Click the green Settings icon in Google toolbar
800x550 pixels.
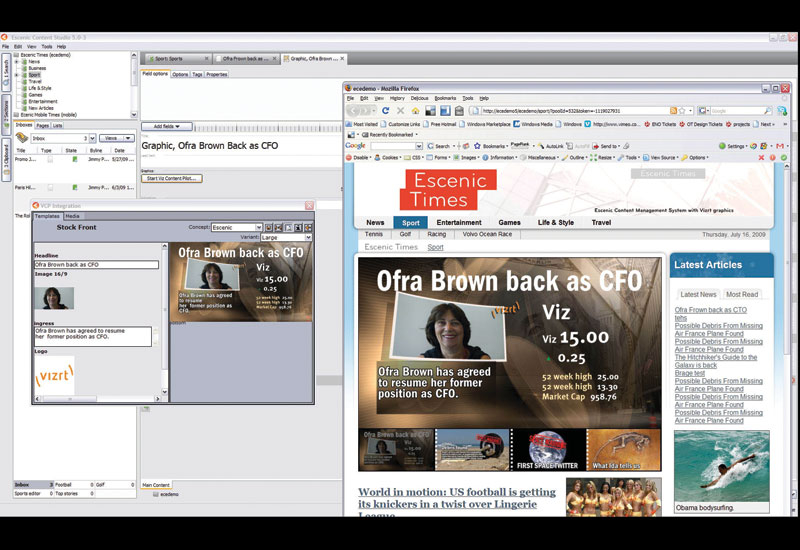[x=722, y=146]
